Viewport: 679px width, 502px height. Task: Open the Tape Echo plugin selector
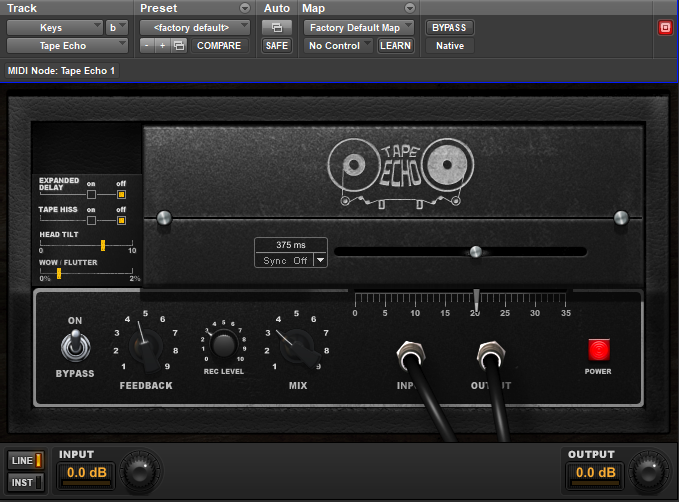click(x=68, y=46)
